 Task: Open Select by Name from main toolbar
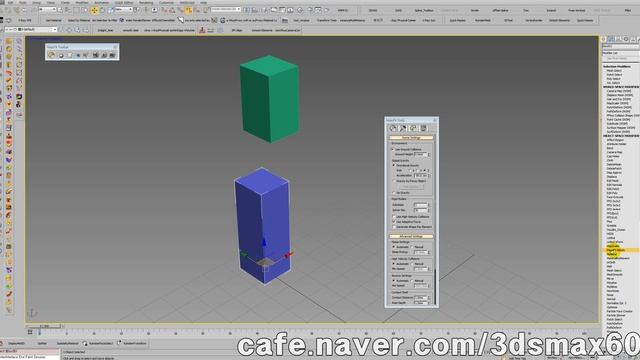click(x=67, y=10)
